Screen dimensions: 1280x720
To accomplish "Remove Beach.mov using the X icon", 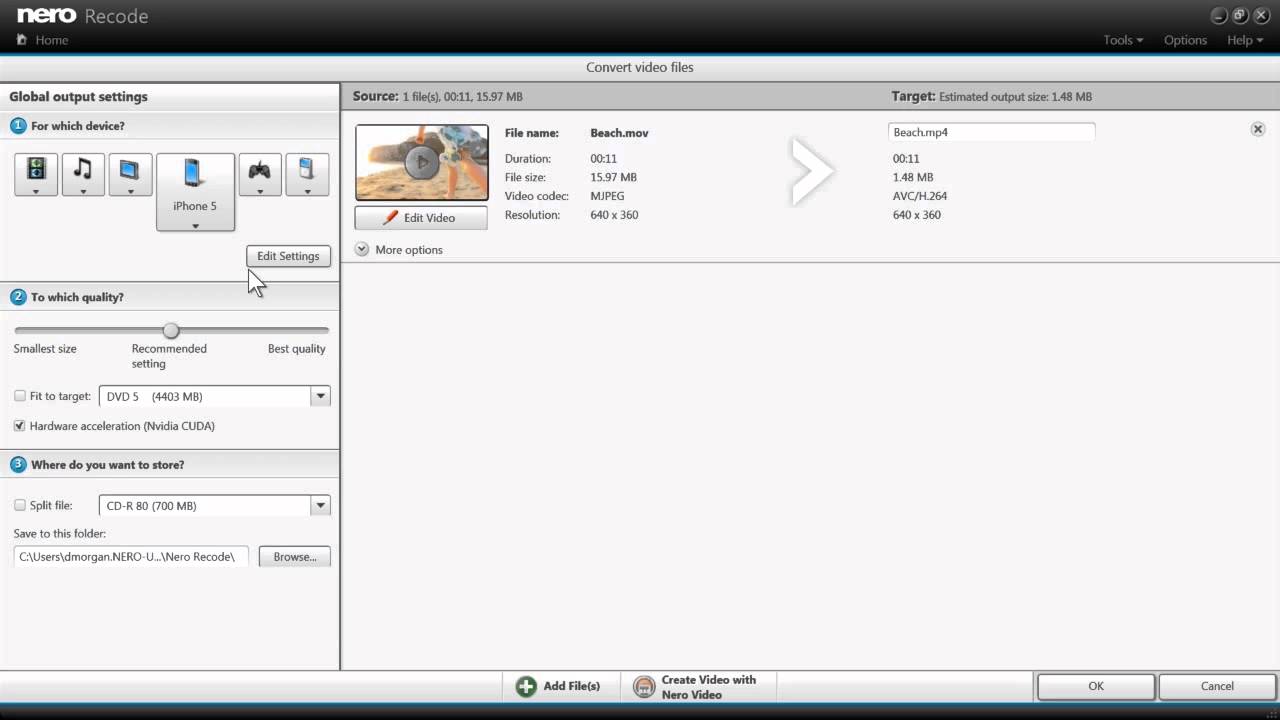I will (x=1258, y=129).
